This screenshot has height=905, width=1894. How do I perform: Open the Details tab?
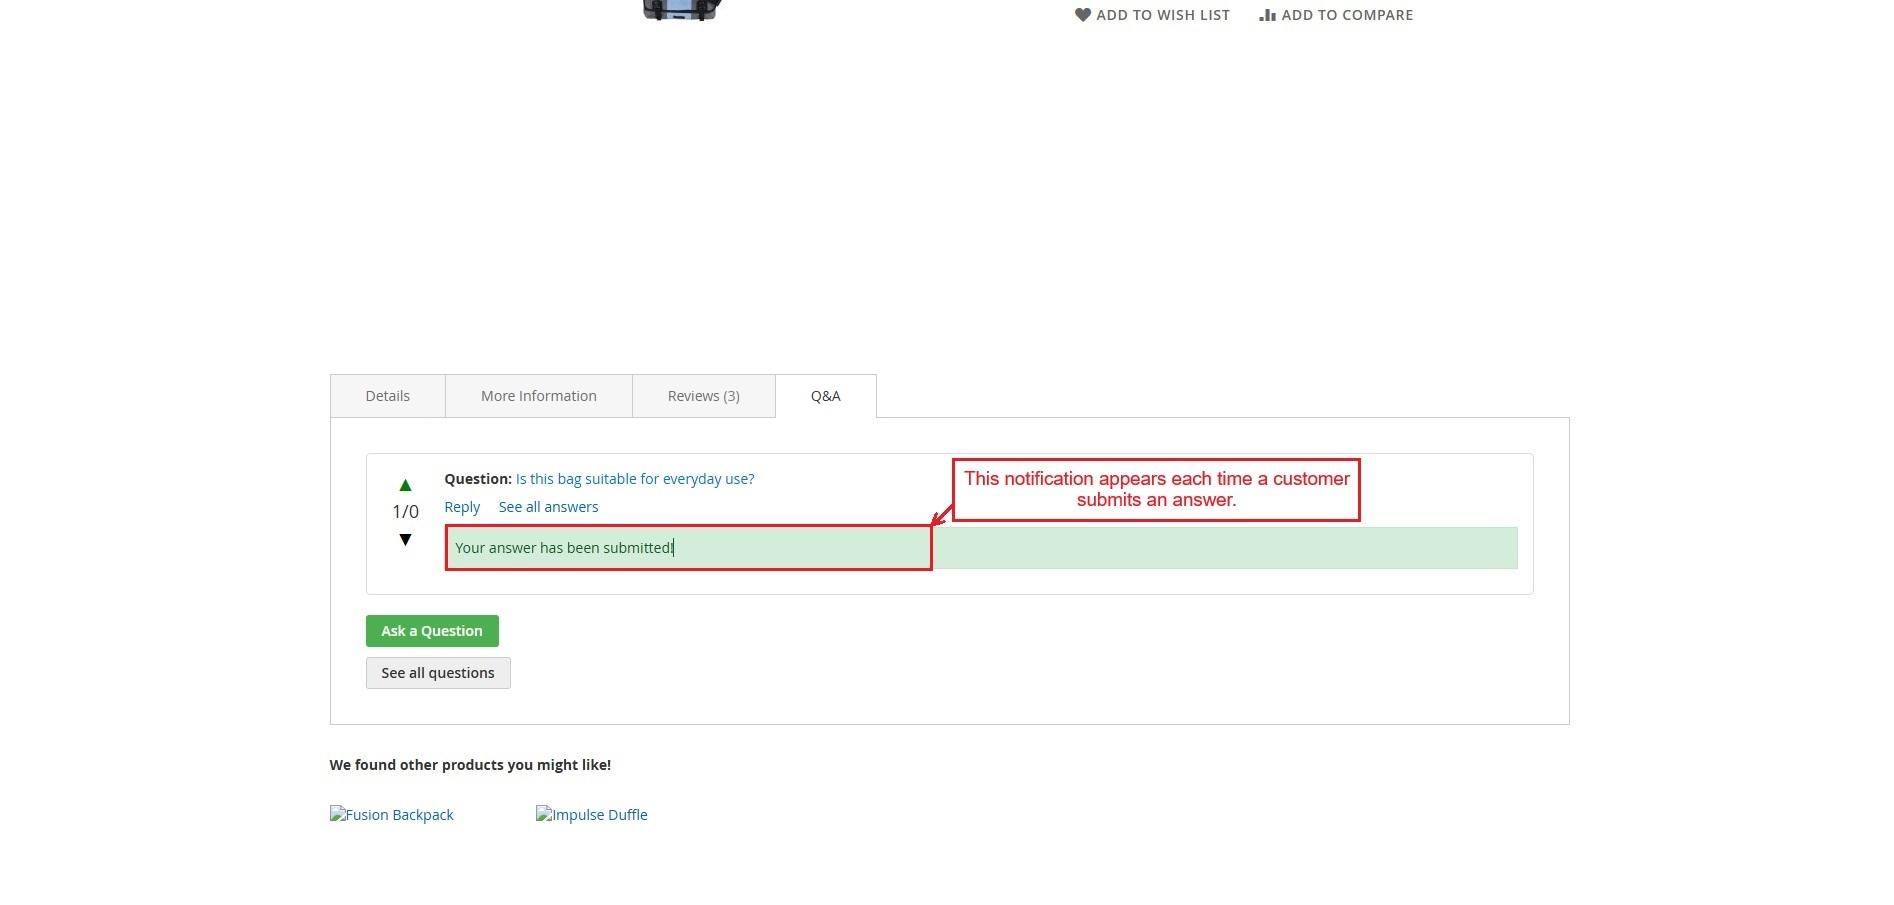coord(387,396)
